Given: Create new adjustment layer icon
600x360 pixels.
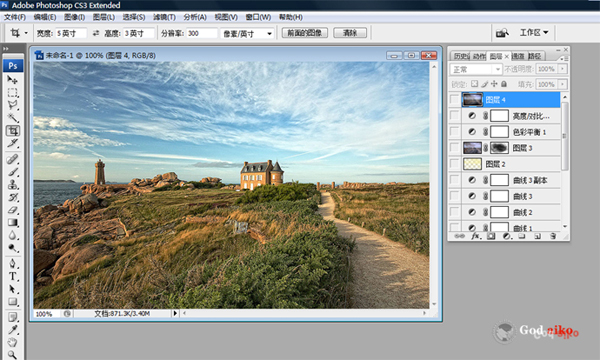Looking at the screenshot, I should (507, 236).
